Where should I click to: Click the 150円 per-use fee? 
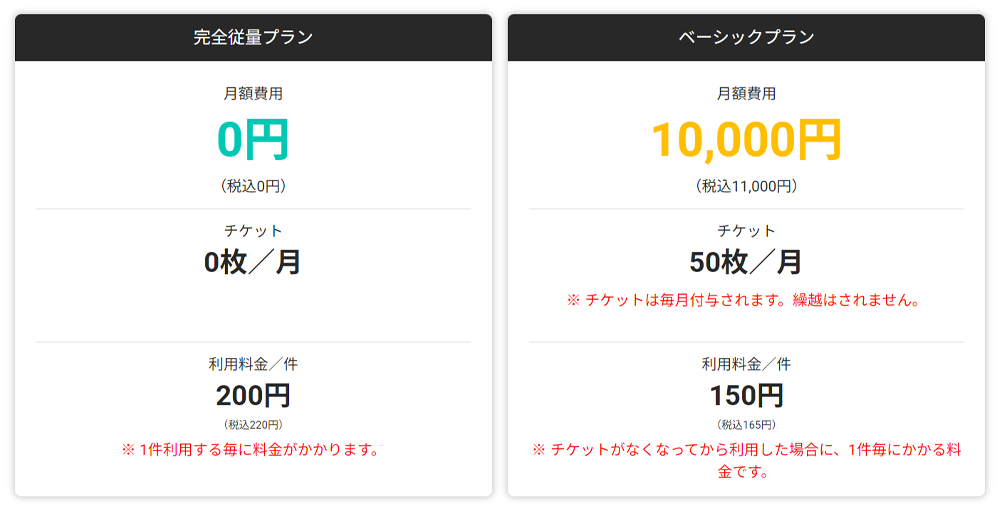pyautogui.click(x=746, y=395)
